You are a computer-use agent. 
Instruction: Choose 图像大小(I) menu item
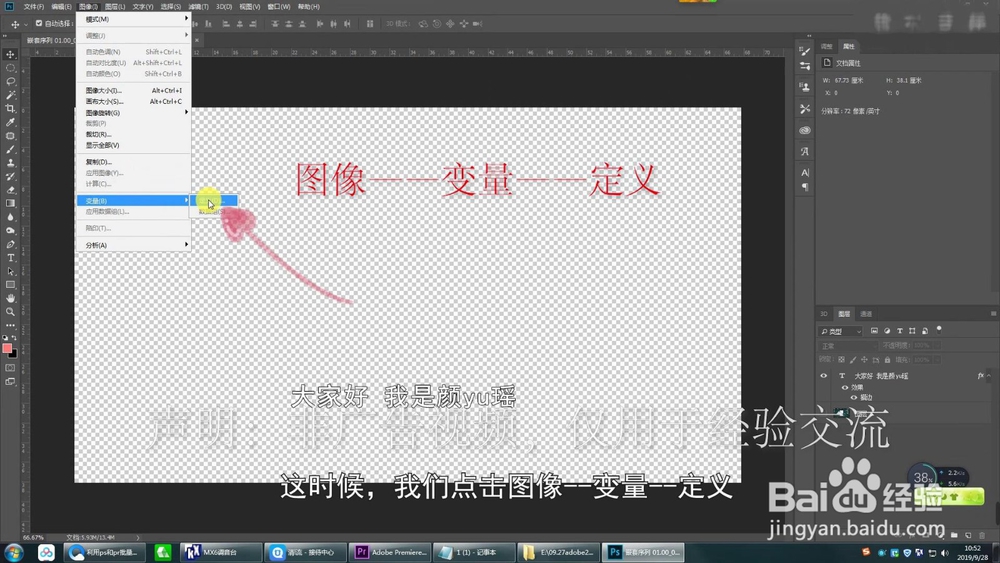133,91
